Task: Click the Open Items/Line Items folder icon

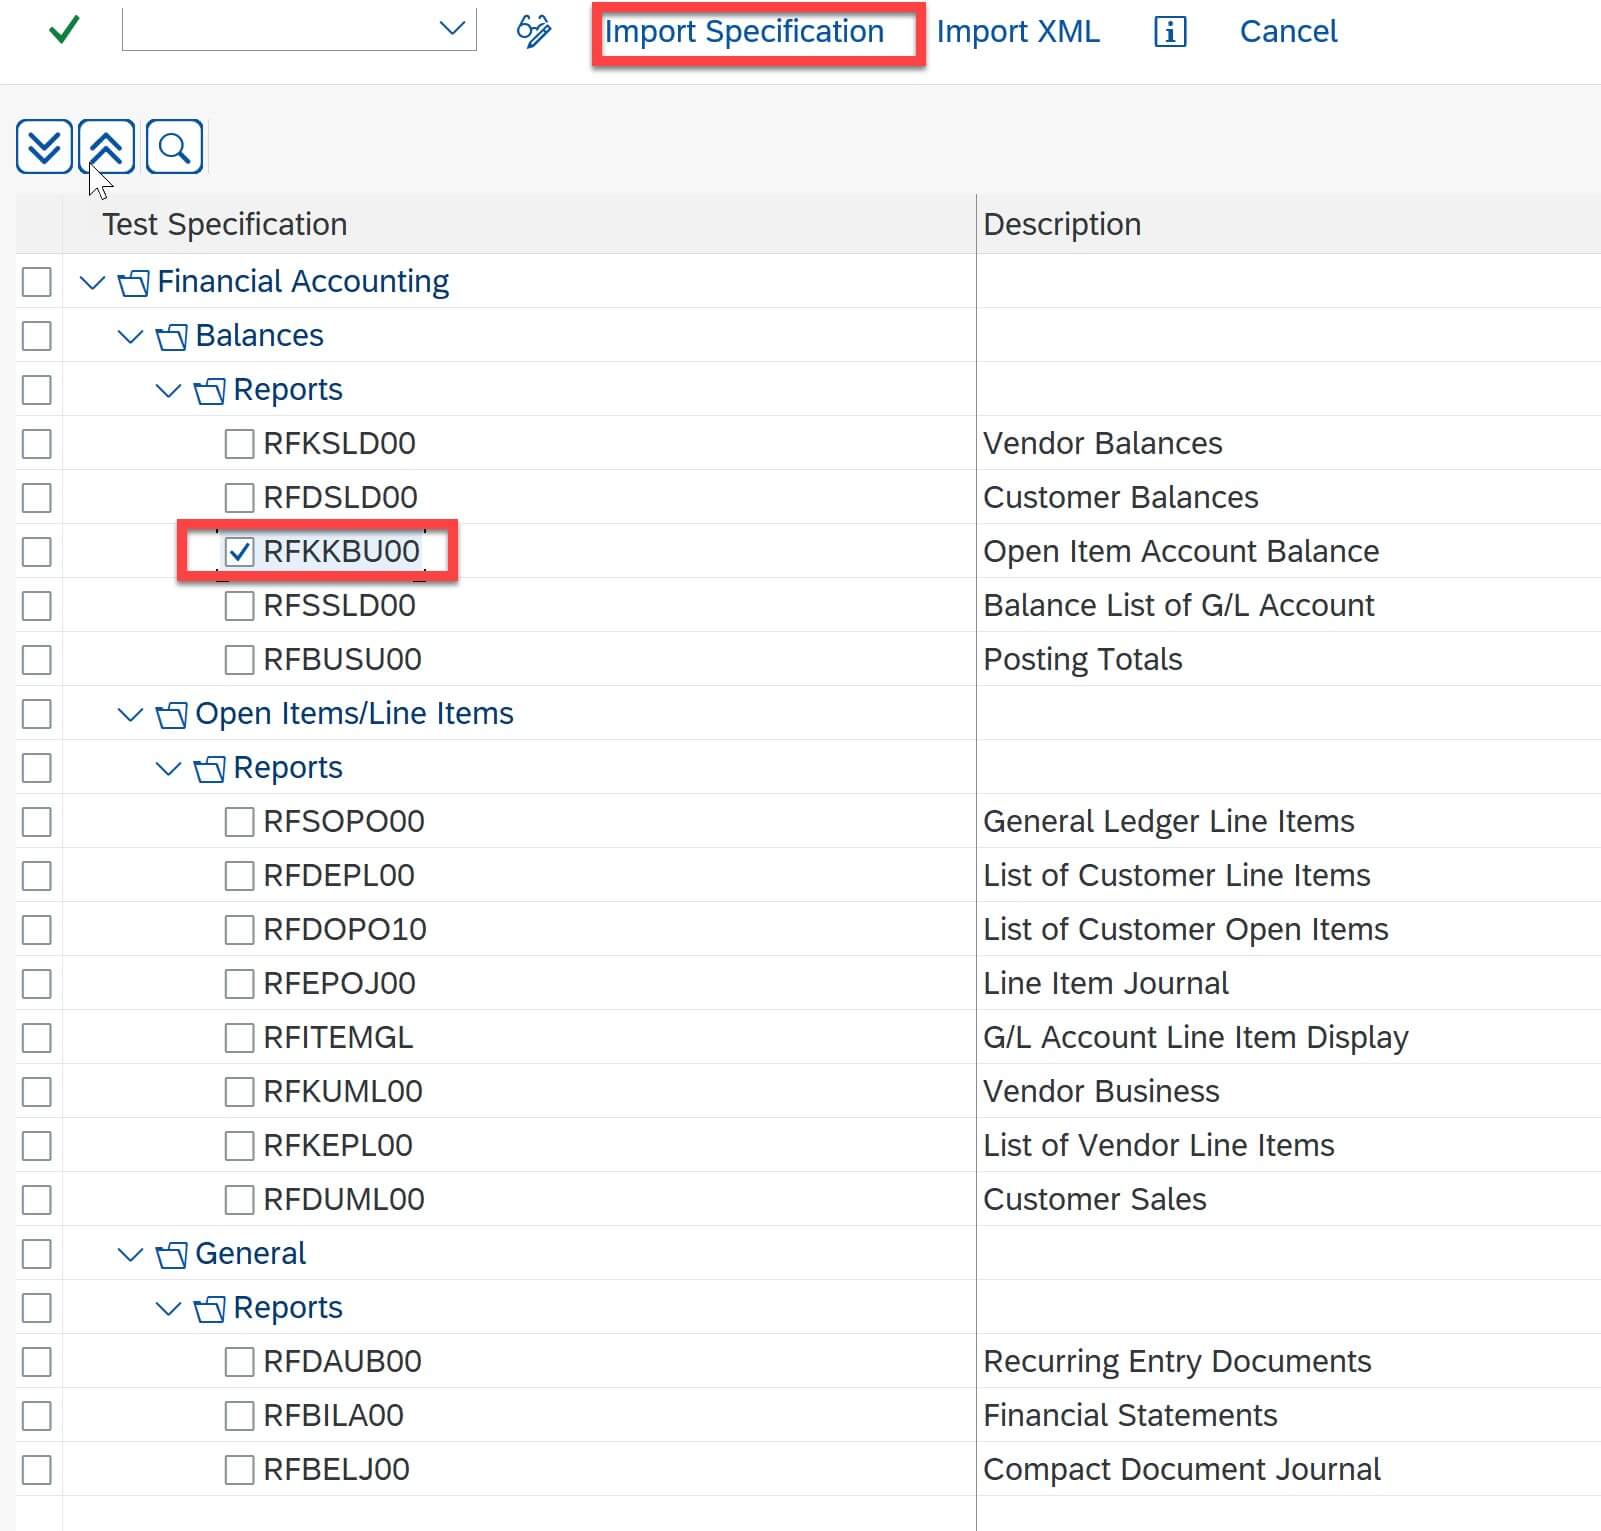Action: (171, 713)
